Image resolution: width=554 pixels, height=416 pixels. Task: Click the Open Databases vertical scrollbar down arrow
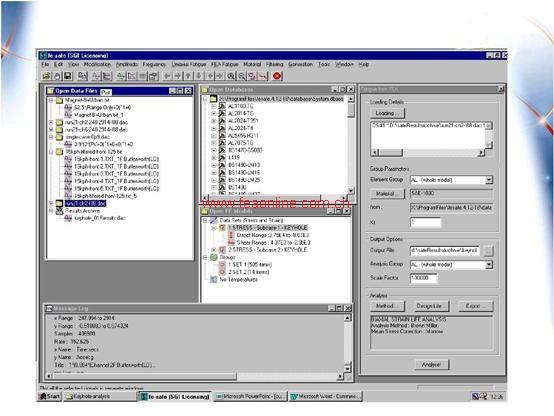pos(351,191)
